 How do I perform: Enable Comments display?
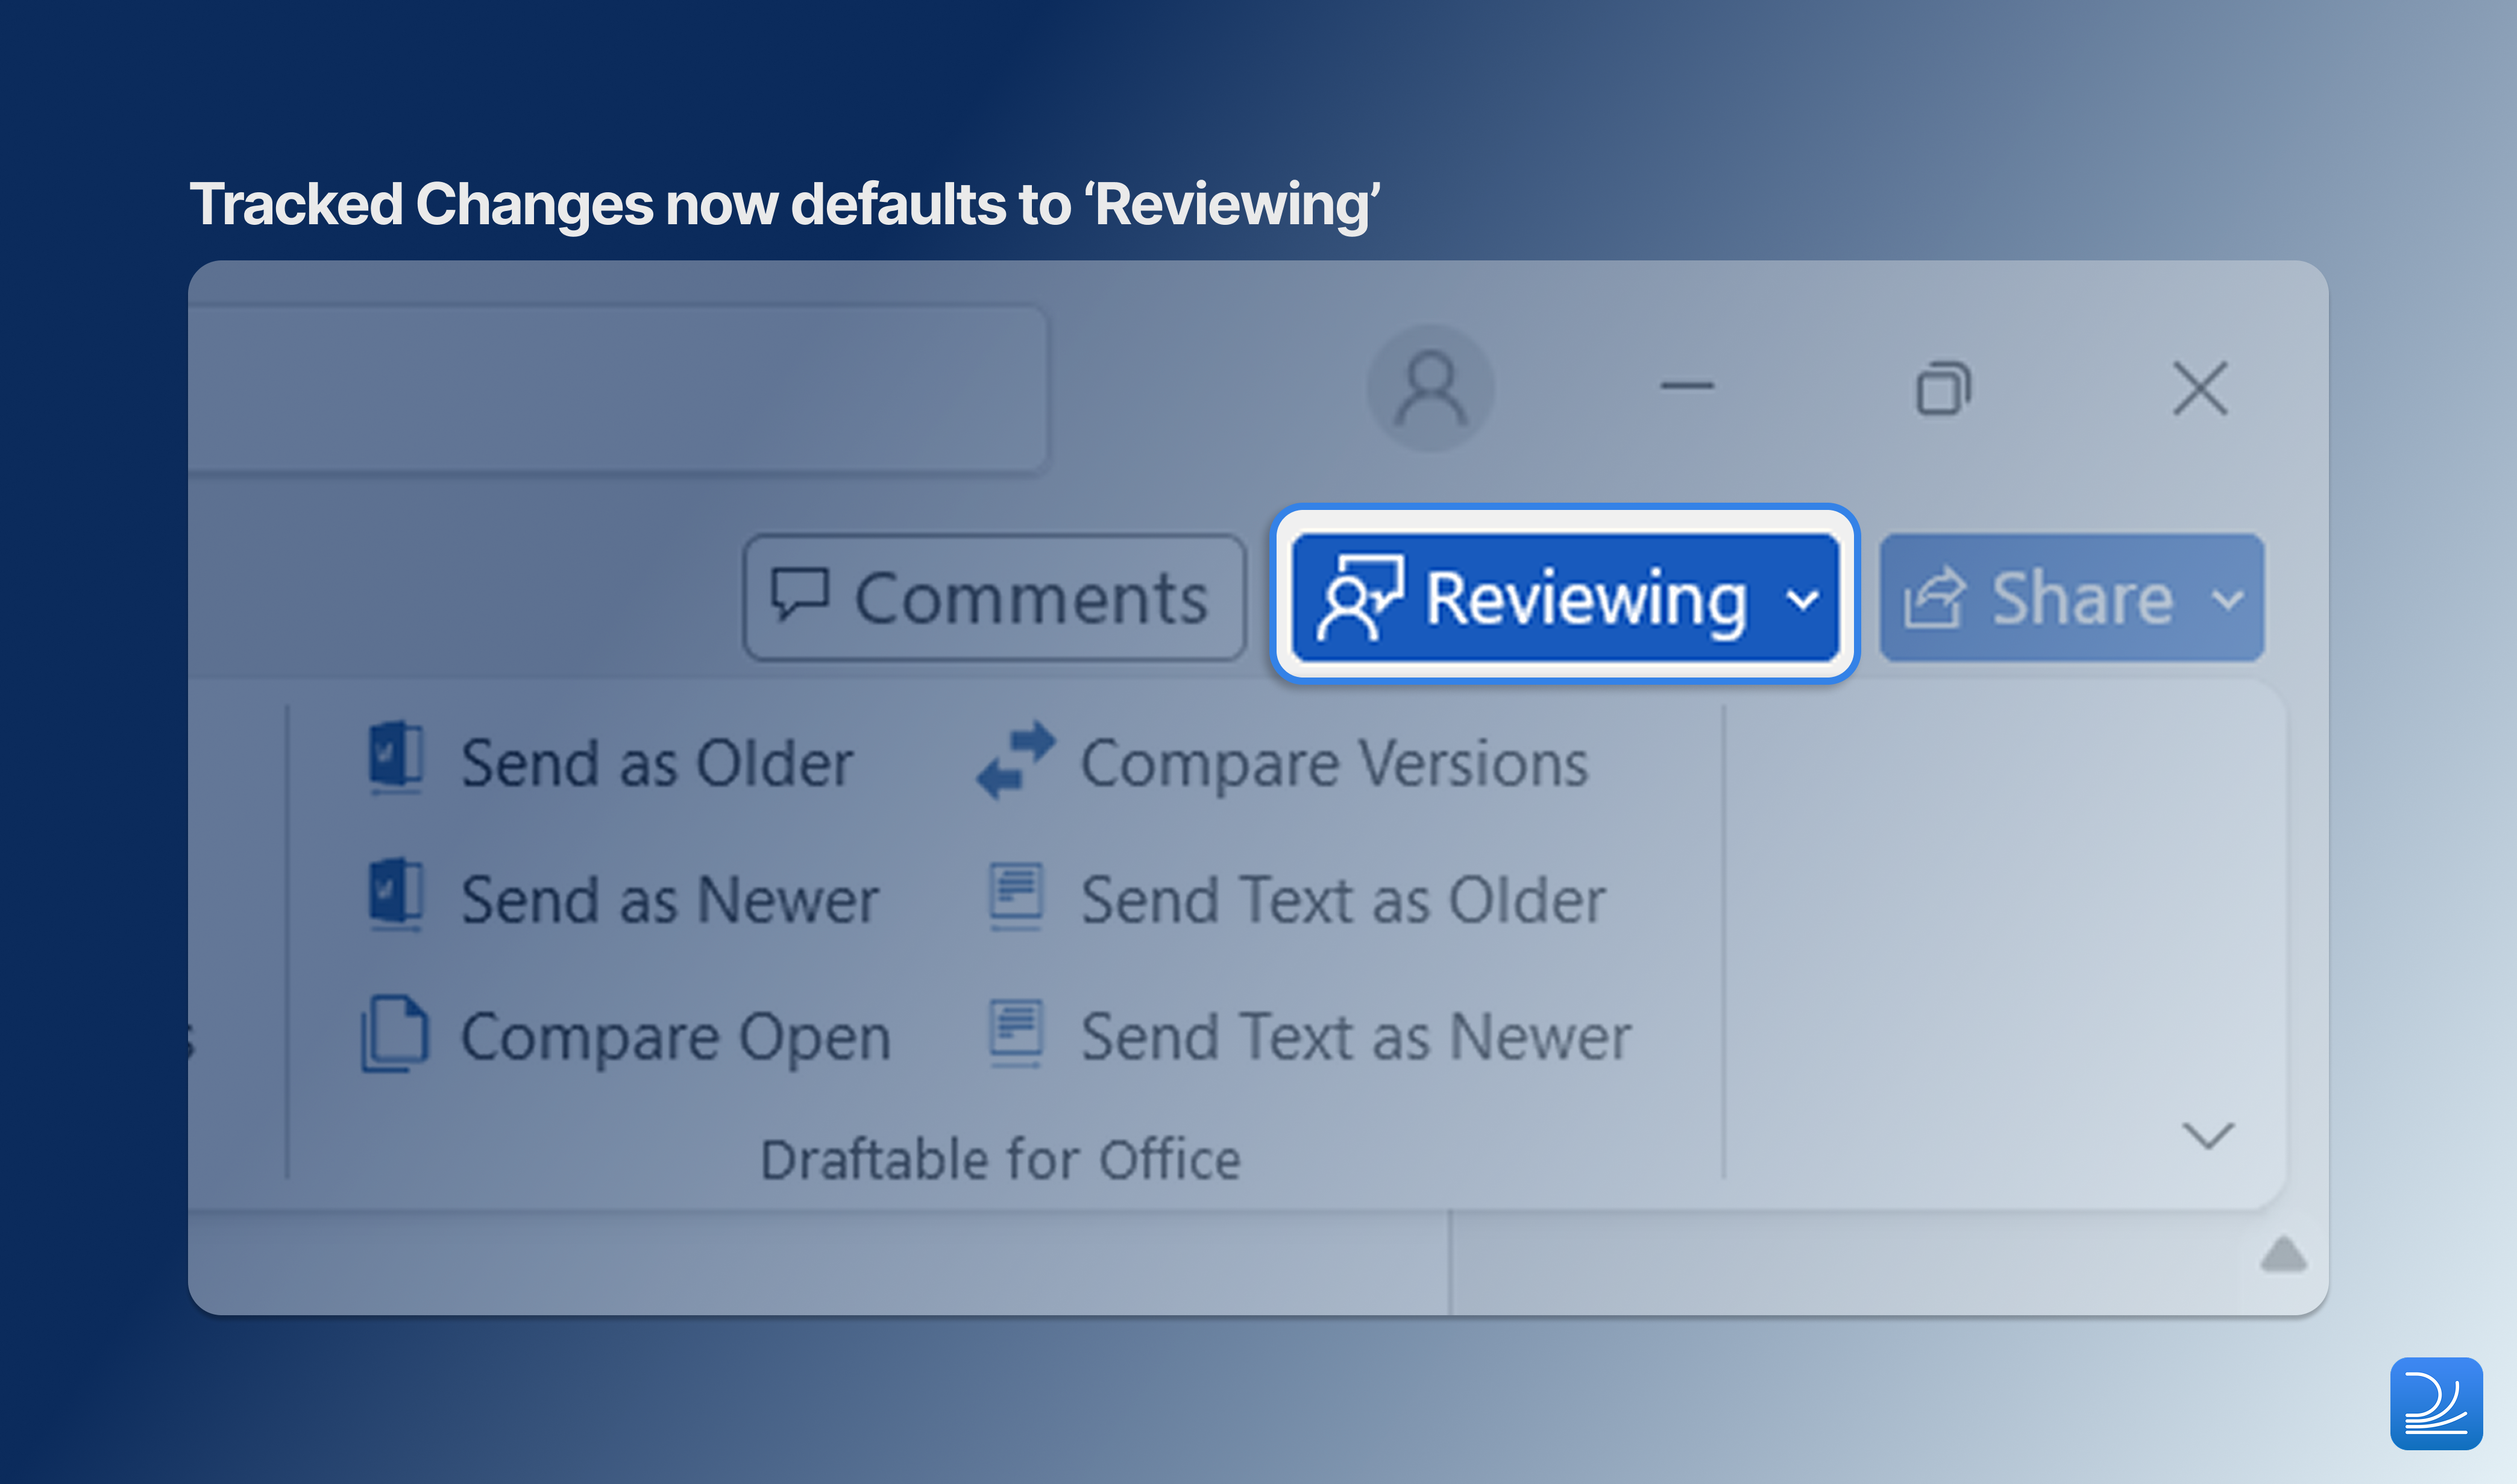[992, 597]
